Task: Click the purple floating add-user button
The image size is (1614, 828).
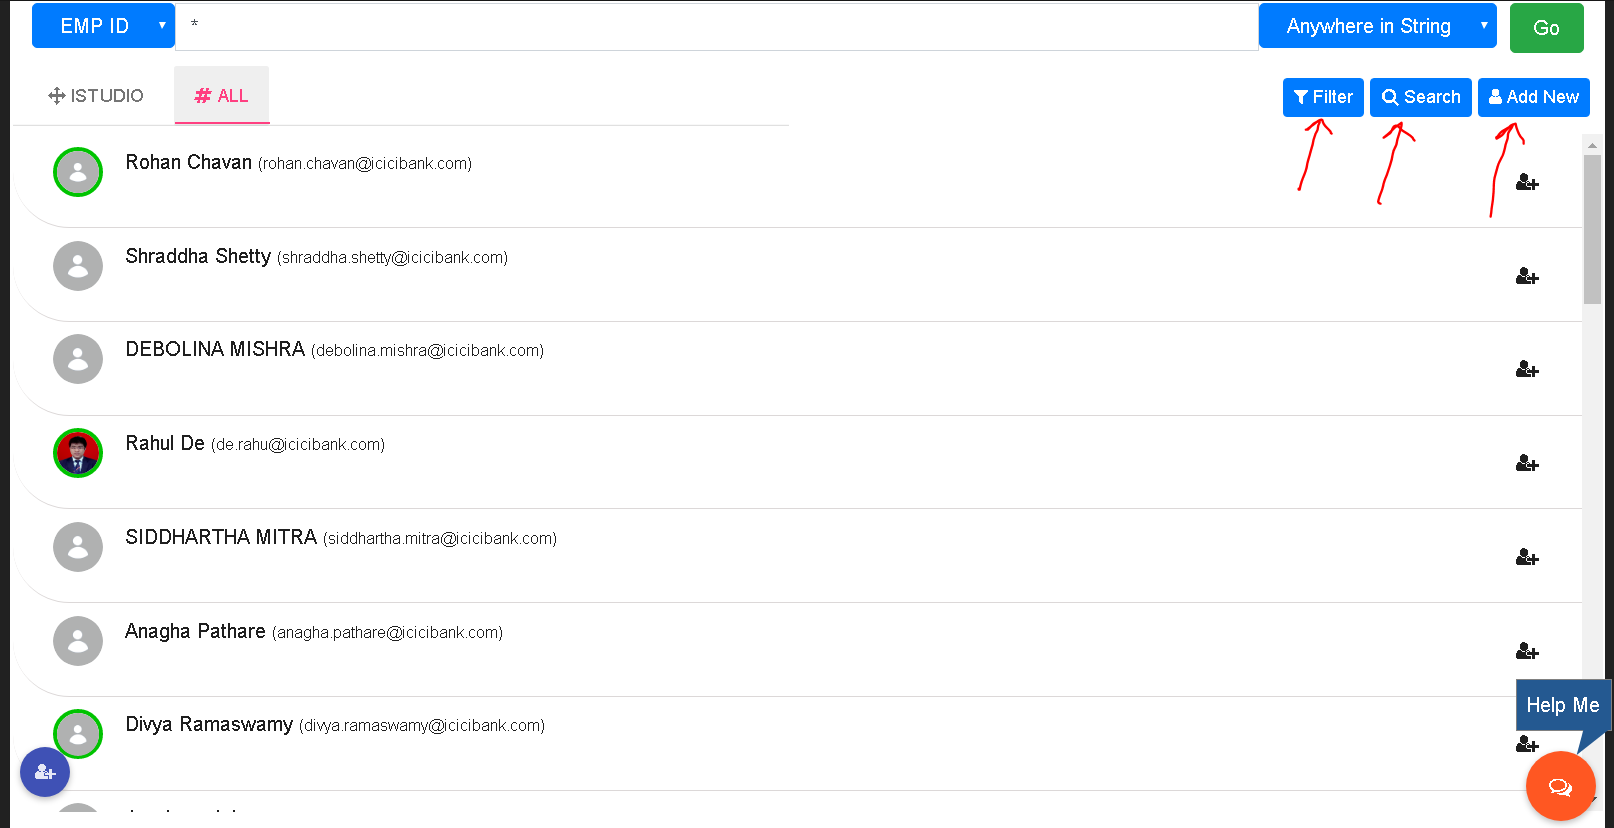Action: pos(45,772)
